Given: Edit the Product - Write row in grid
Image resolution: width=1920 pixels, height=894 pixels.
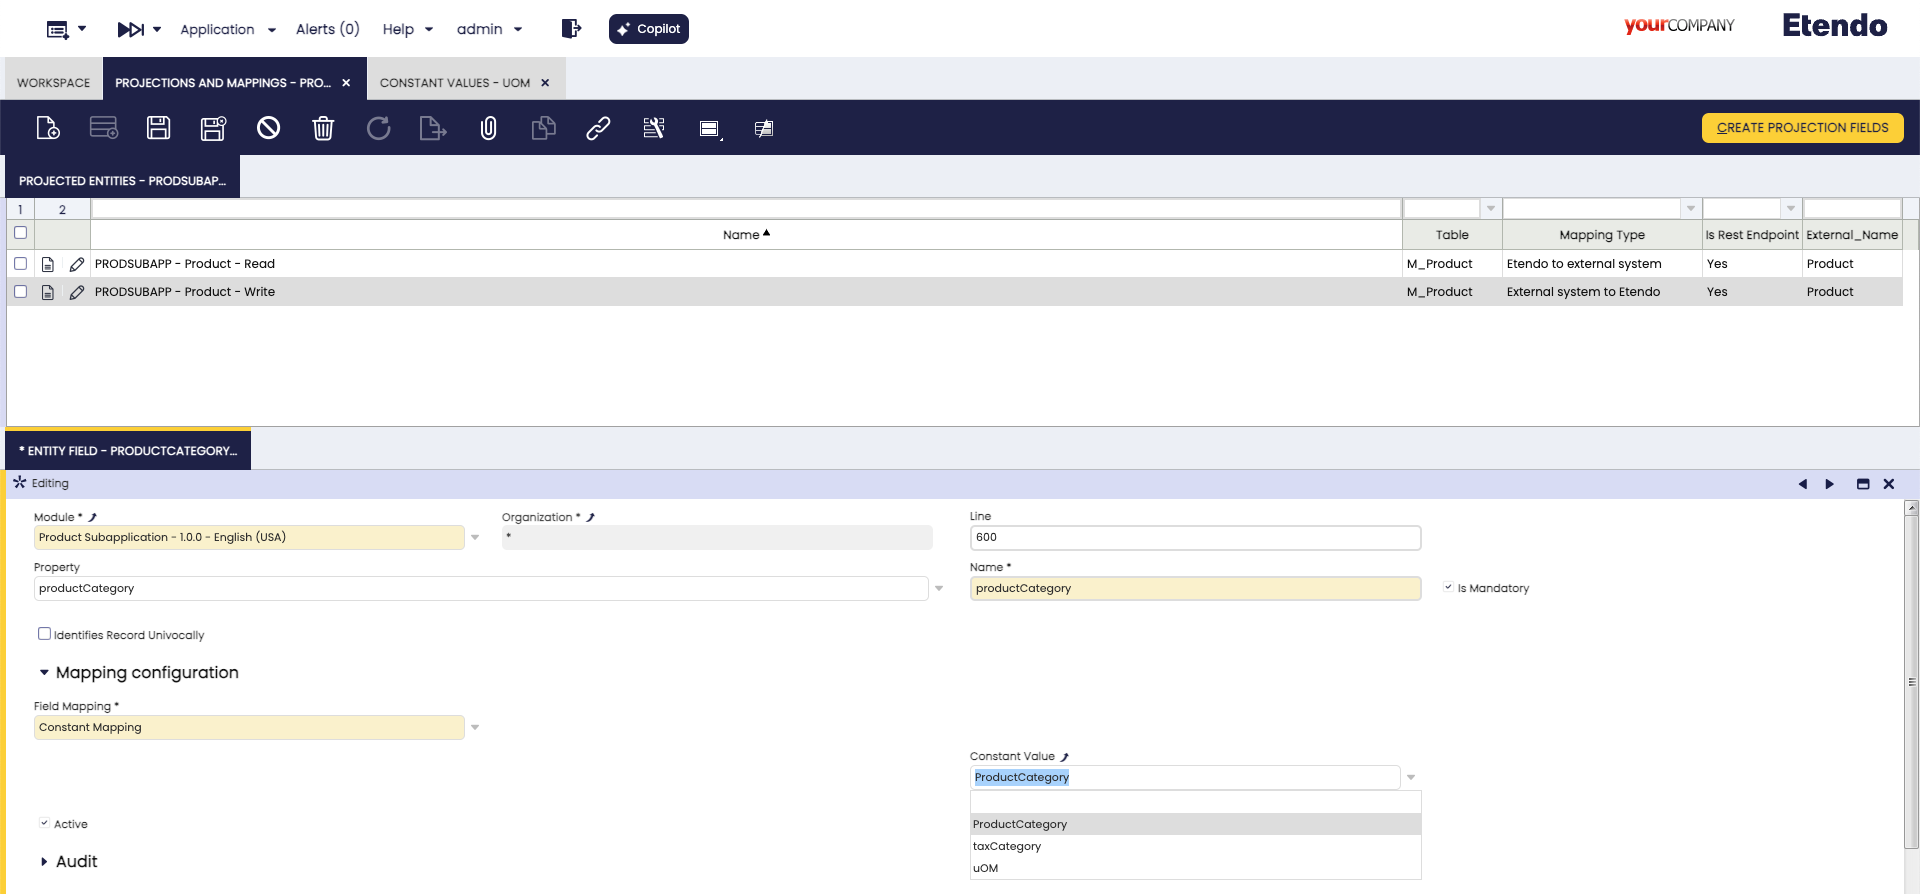Looking at the screenshot, I should [x=77, y=292].
